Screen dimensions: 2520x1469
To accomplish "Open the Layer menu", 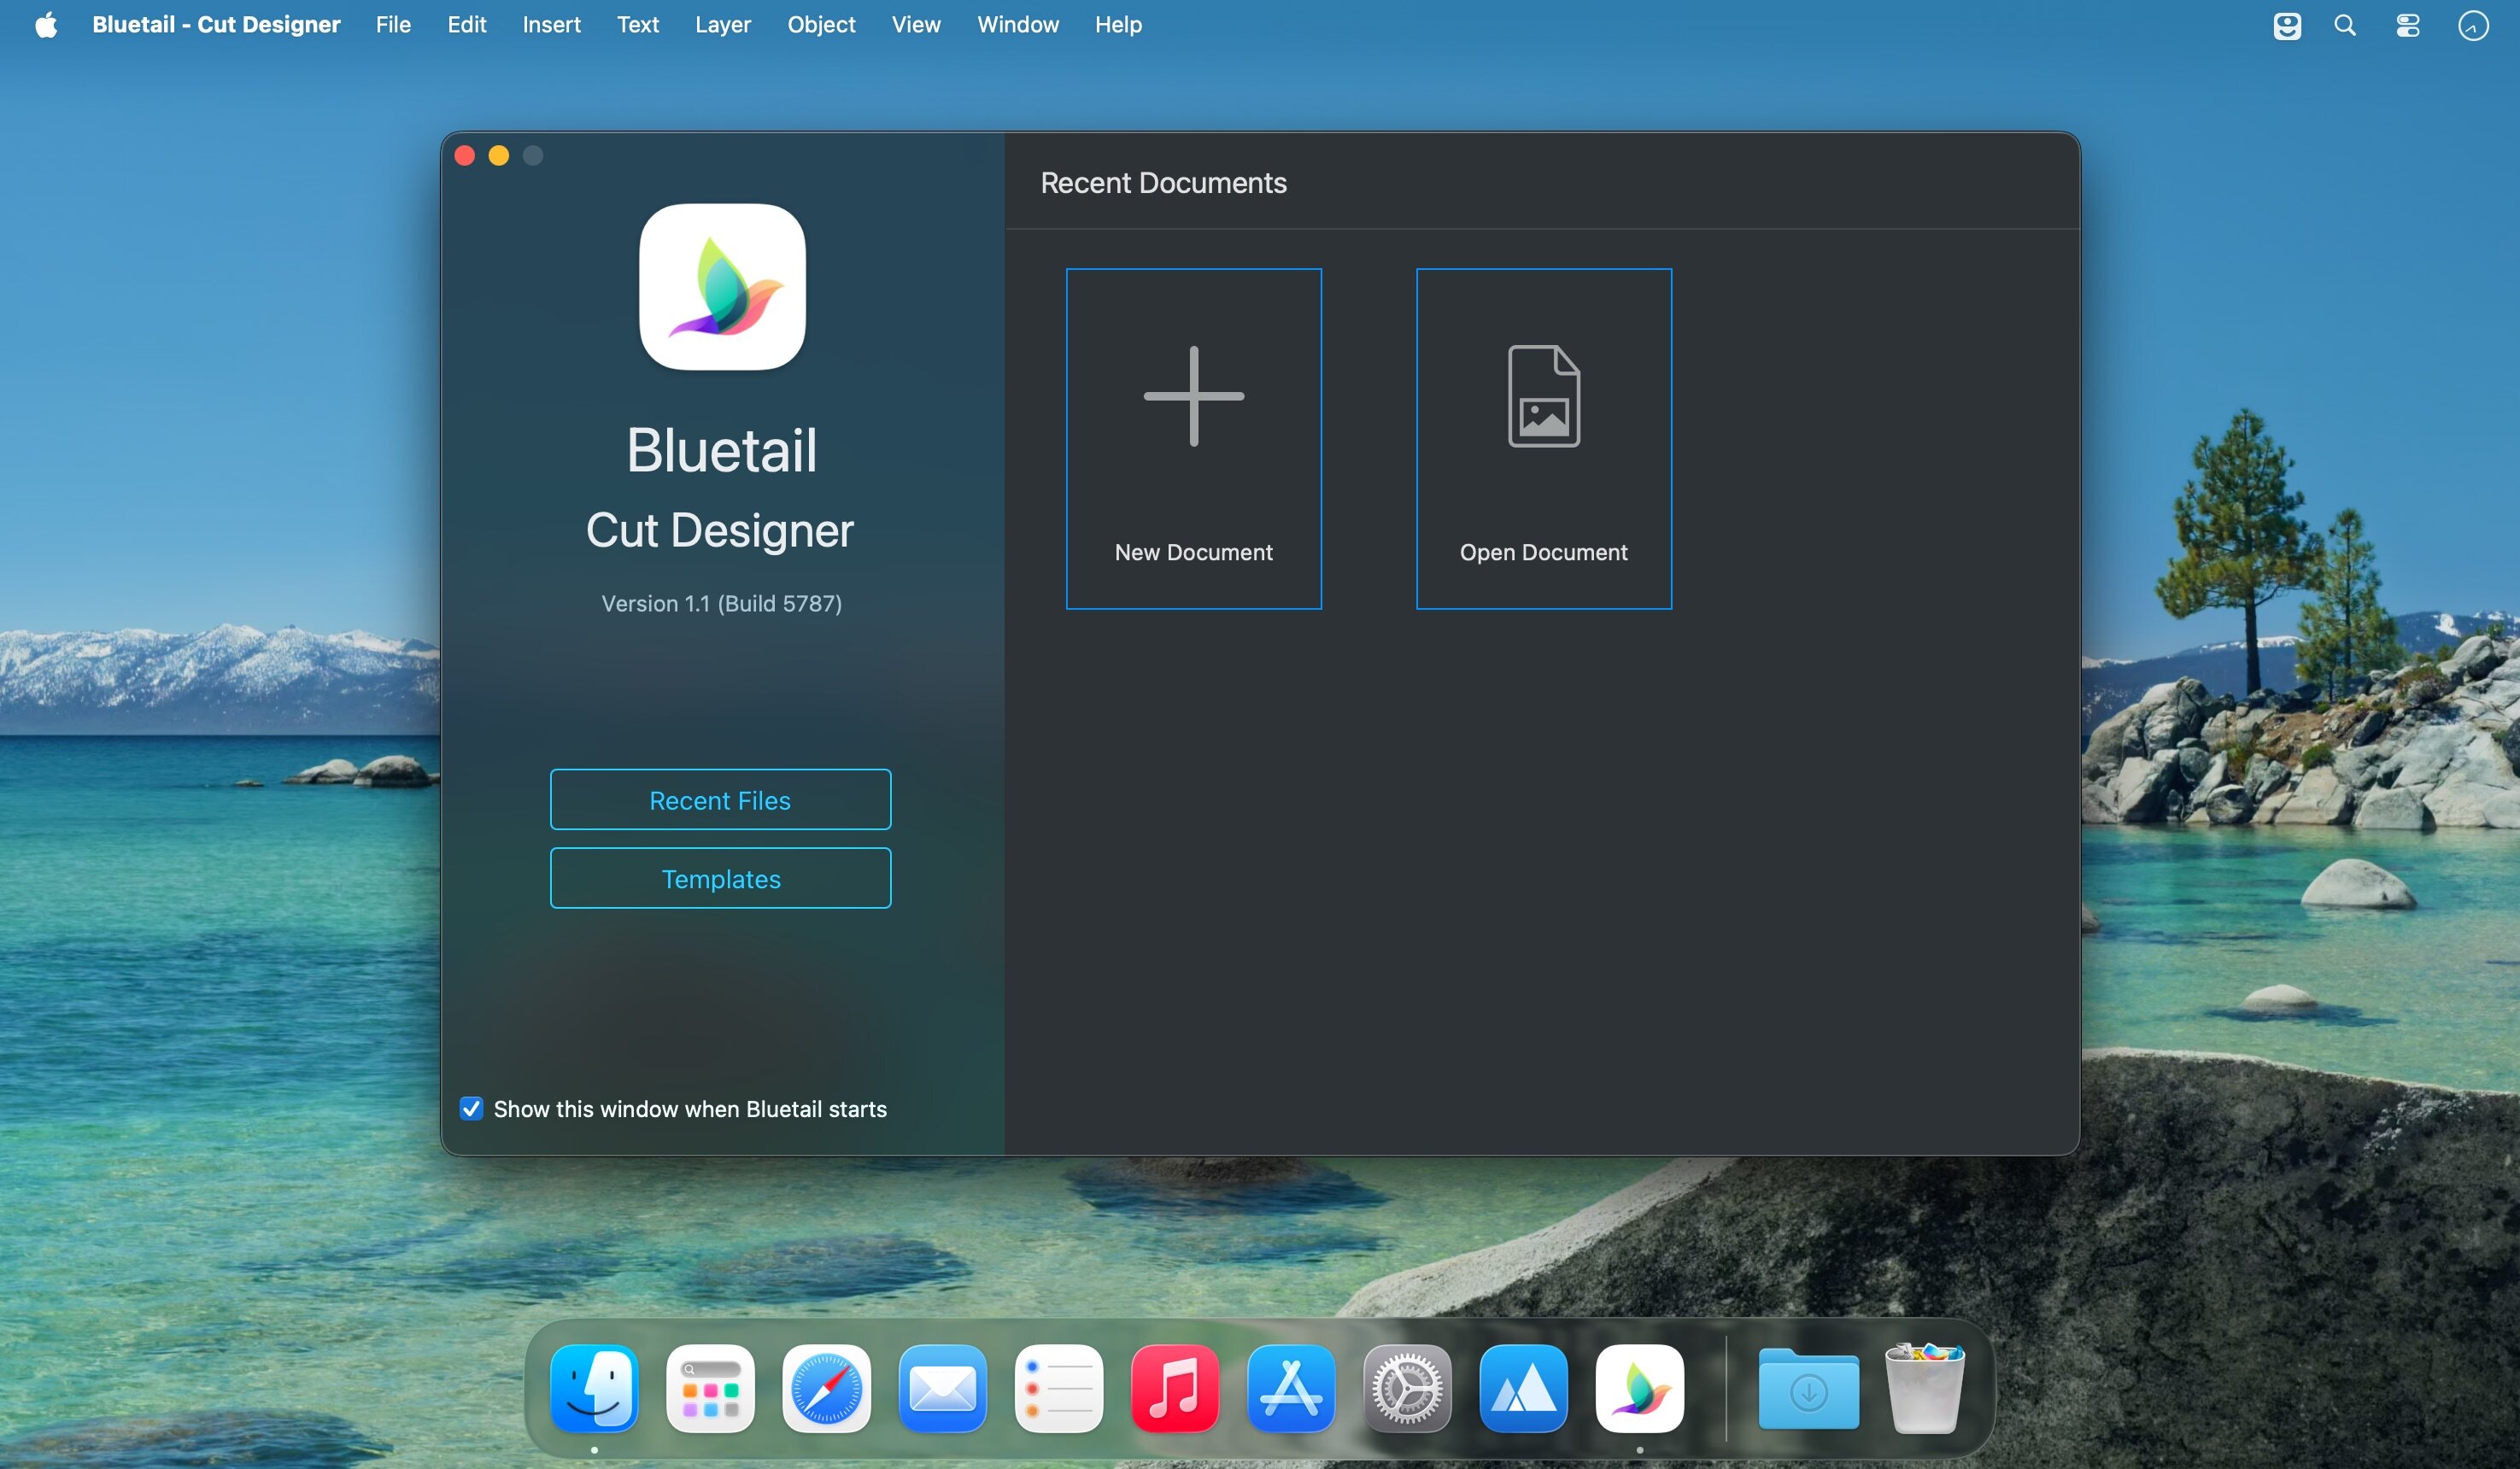I will (x=723, y=24).
